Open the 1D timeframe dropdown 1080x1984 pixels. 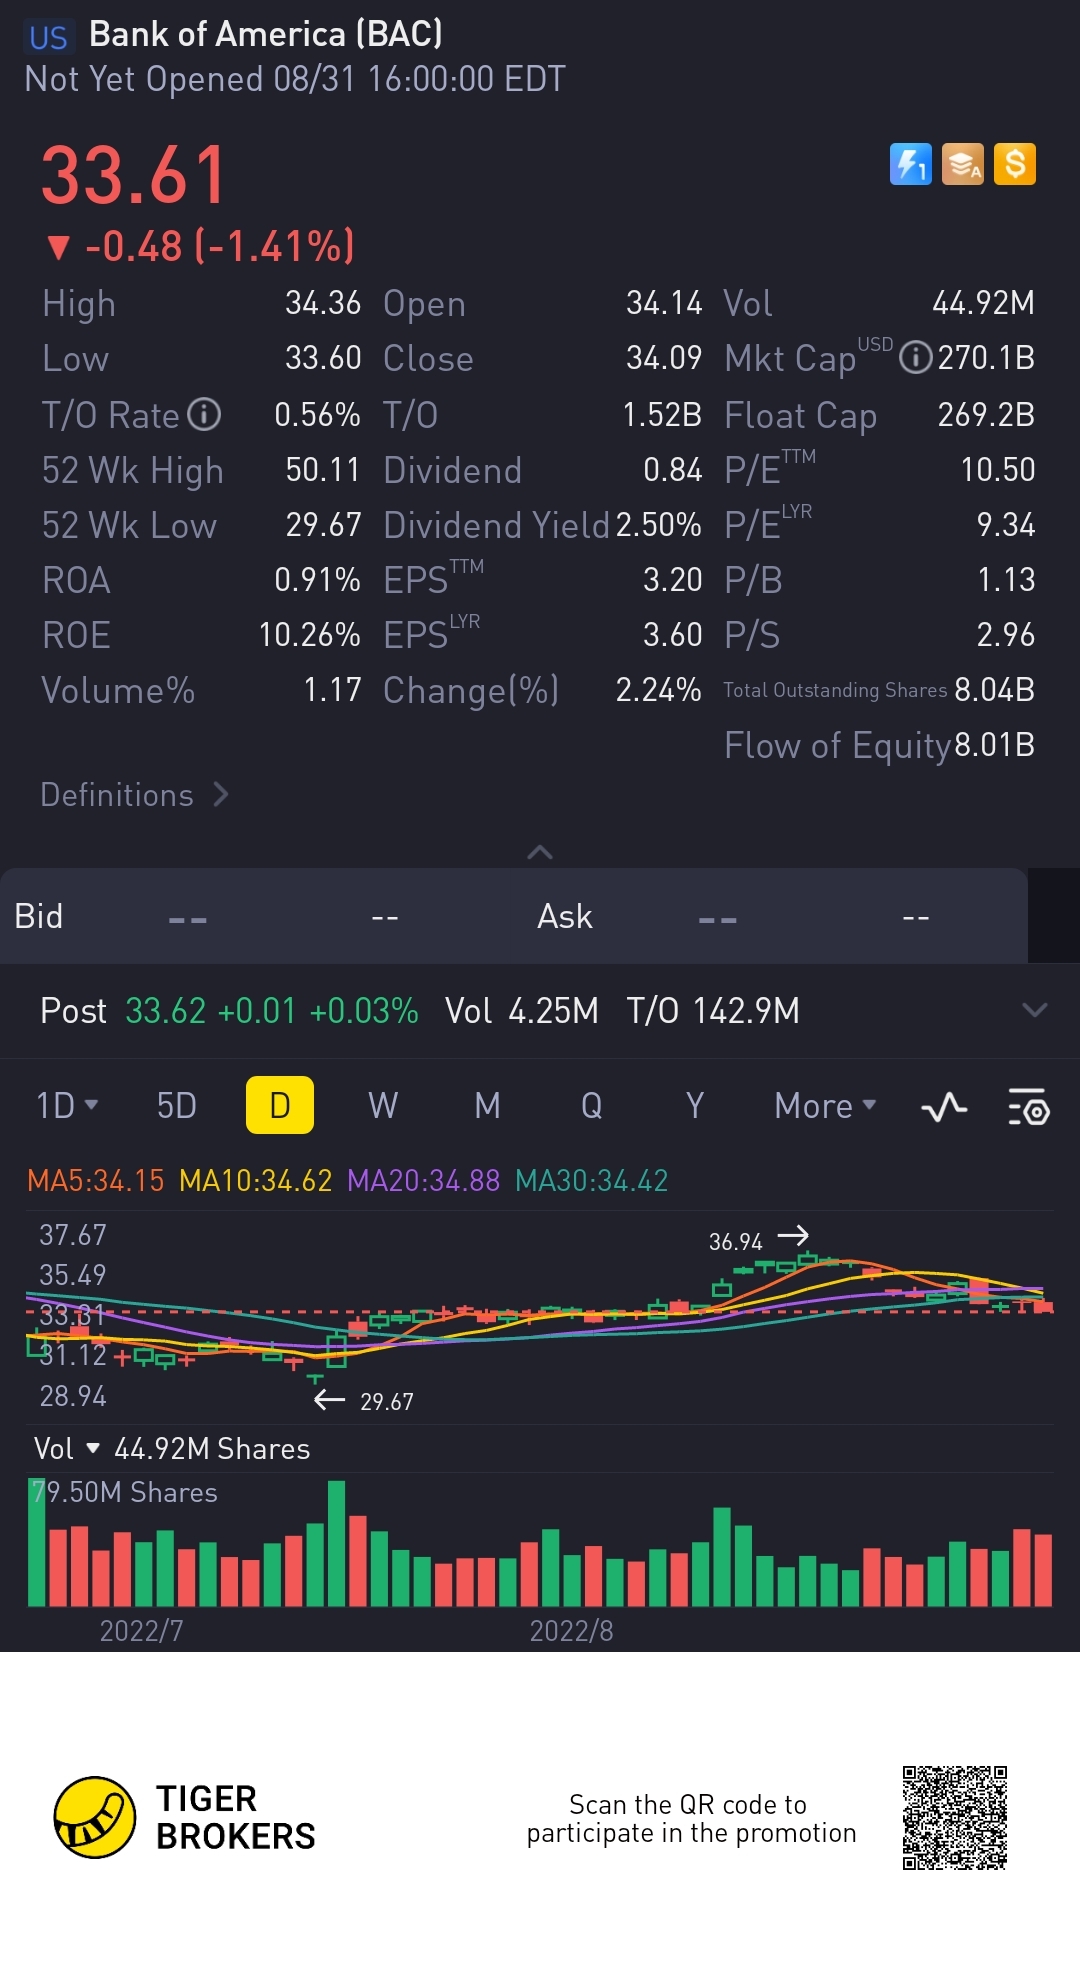[x=67, y=1106]
